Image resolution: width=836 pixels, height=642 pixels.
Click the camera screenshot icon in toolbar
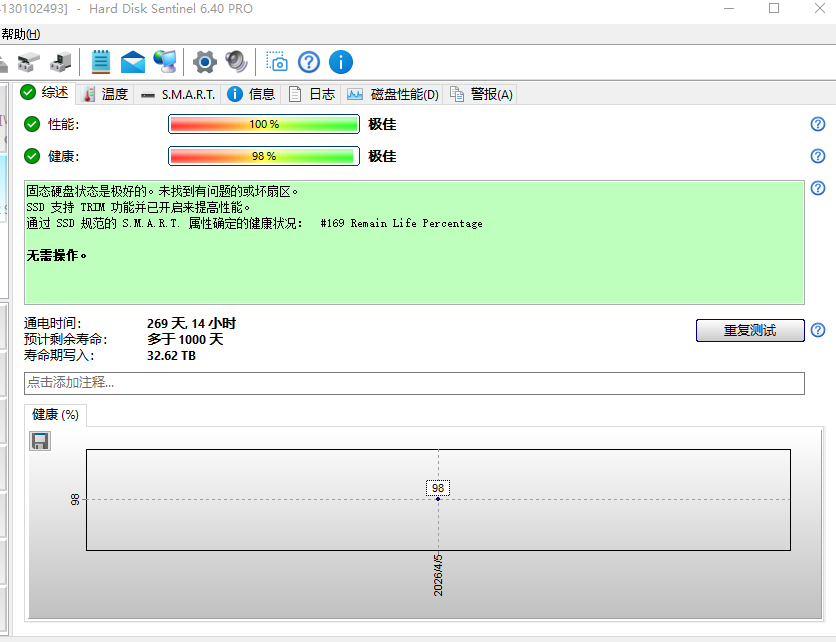(277, 62)
